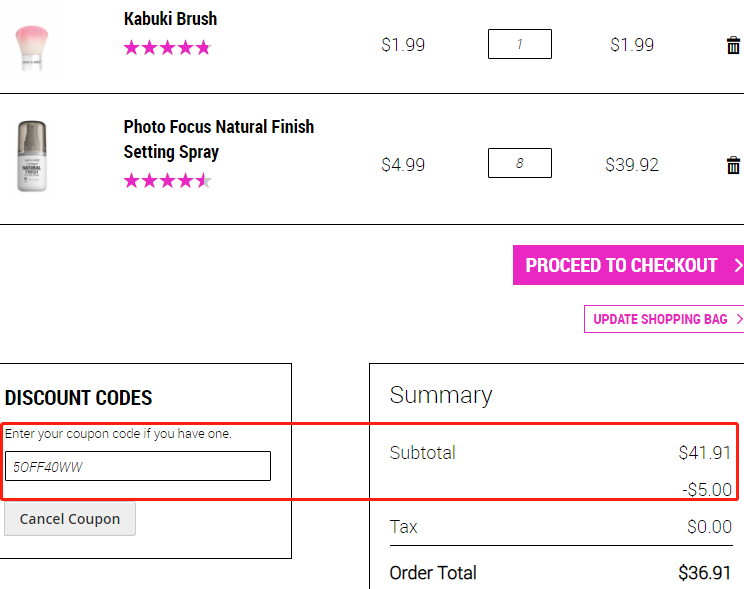Screen dimensions: 744x589
Task: Click Update Shopping Bag button
Action: tap(664, 319)
